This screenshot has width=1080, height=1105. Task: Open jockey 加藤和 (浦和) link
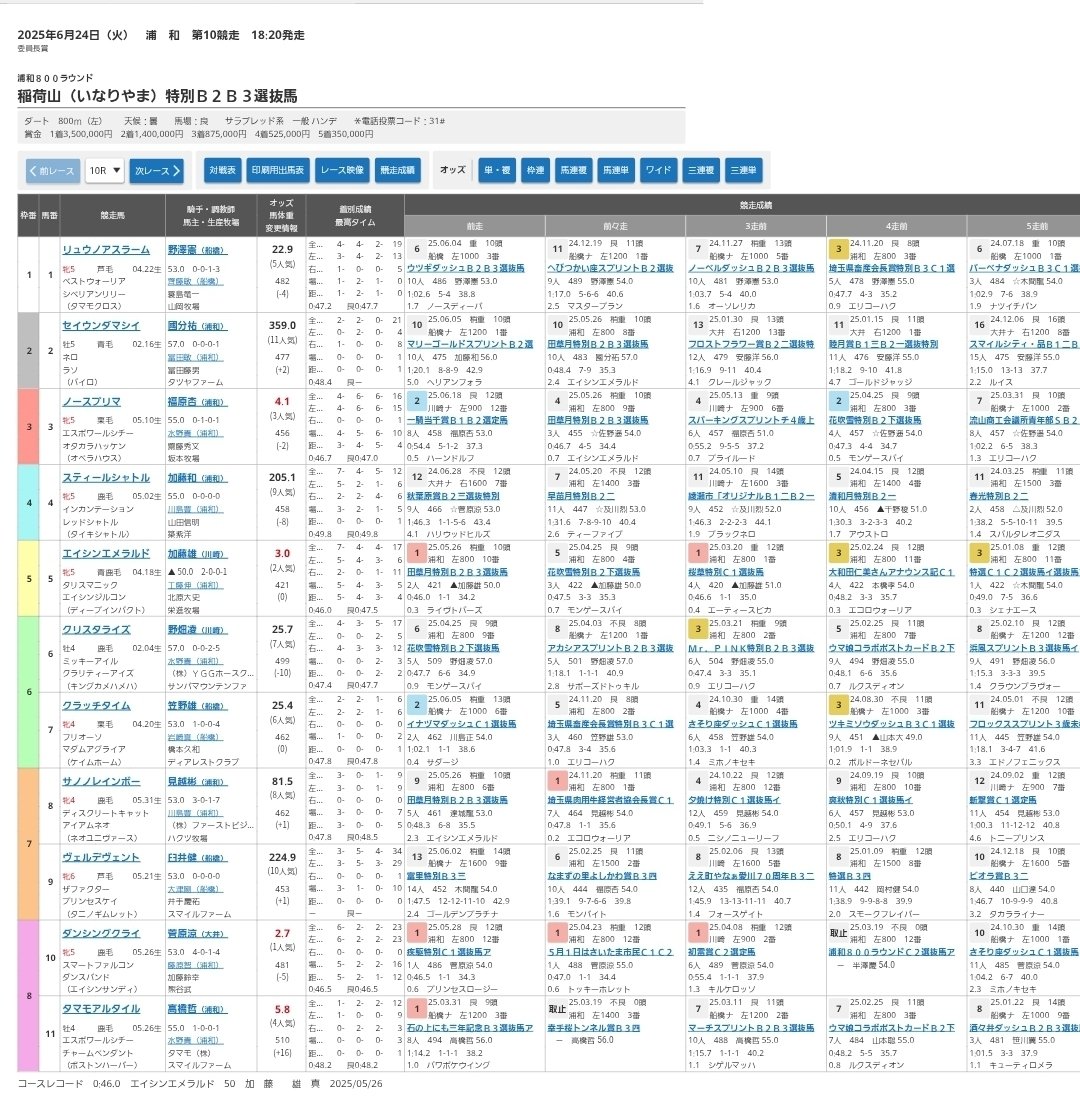[x=197, y=478]
